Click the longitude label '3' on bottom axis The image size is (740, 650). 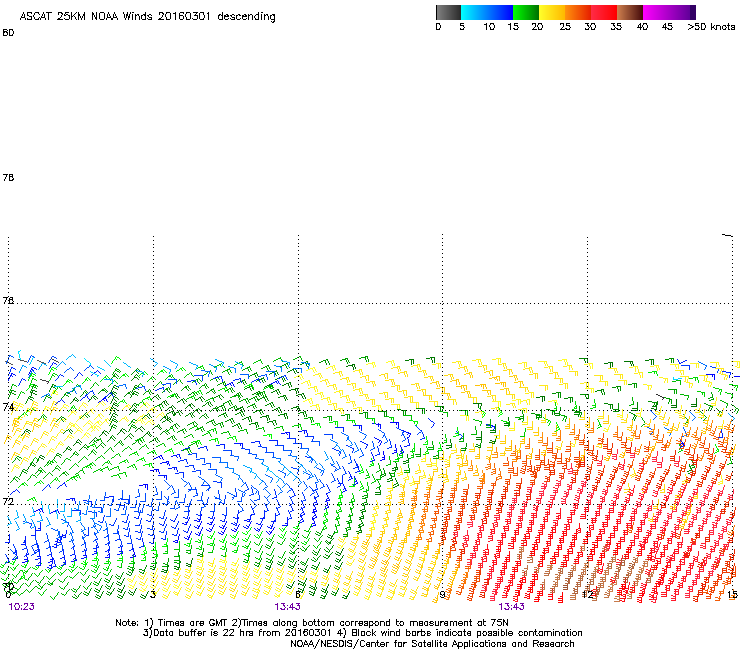tap(153, 595)
